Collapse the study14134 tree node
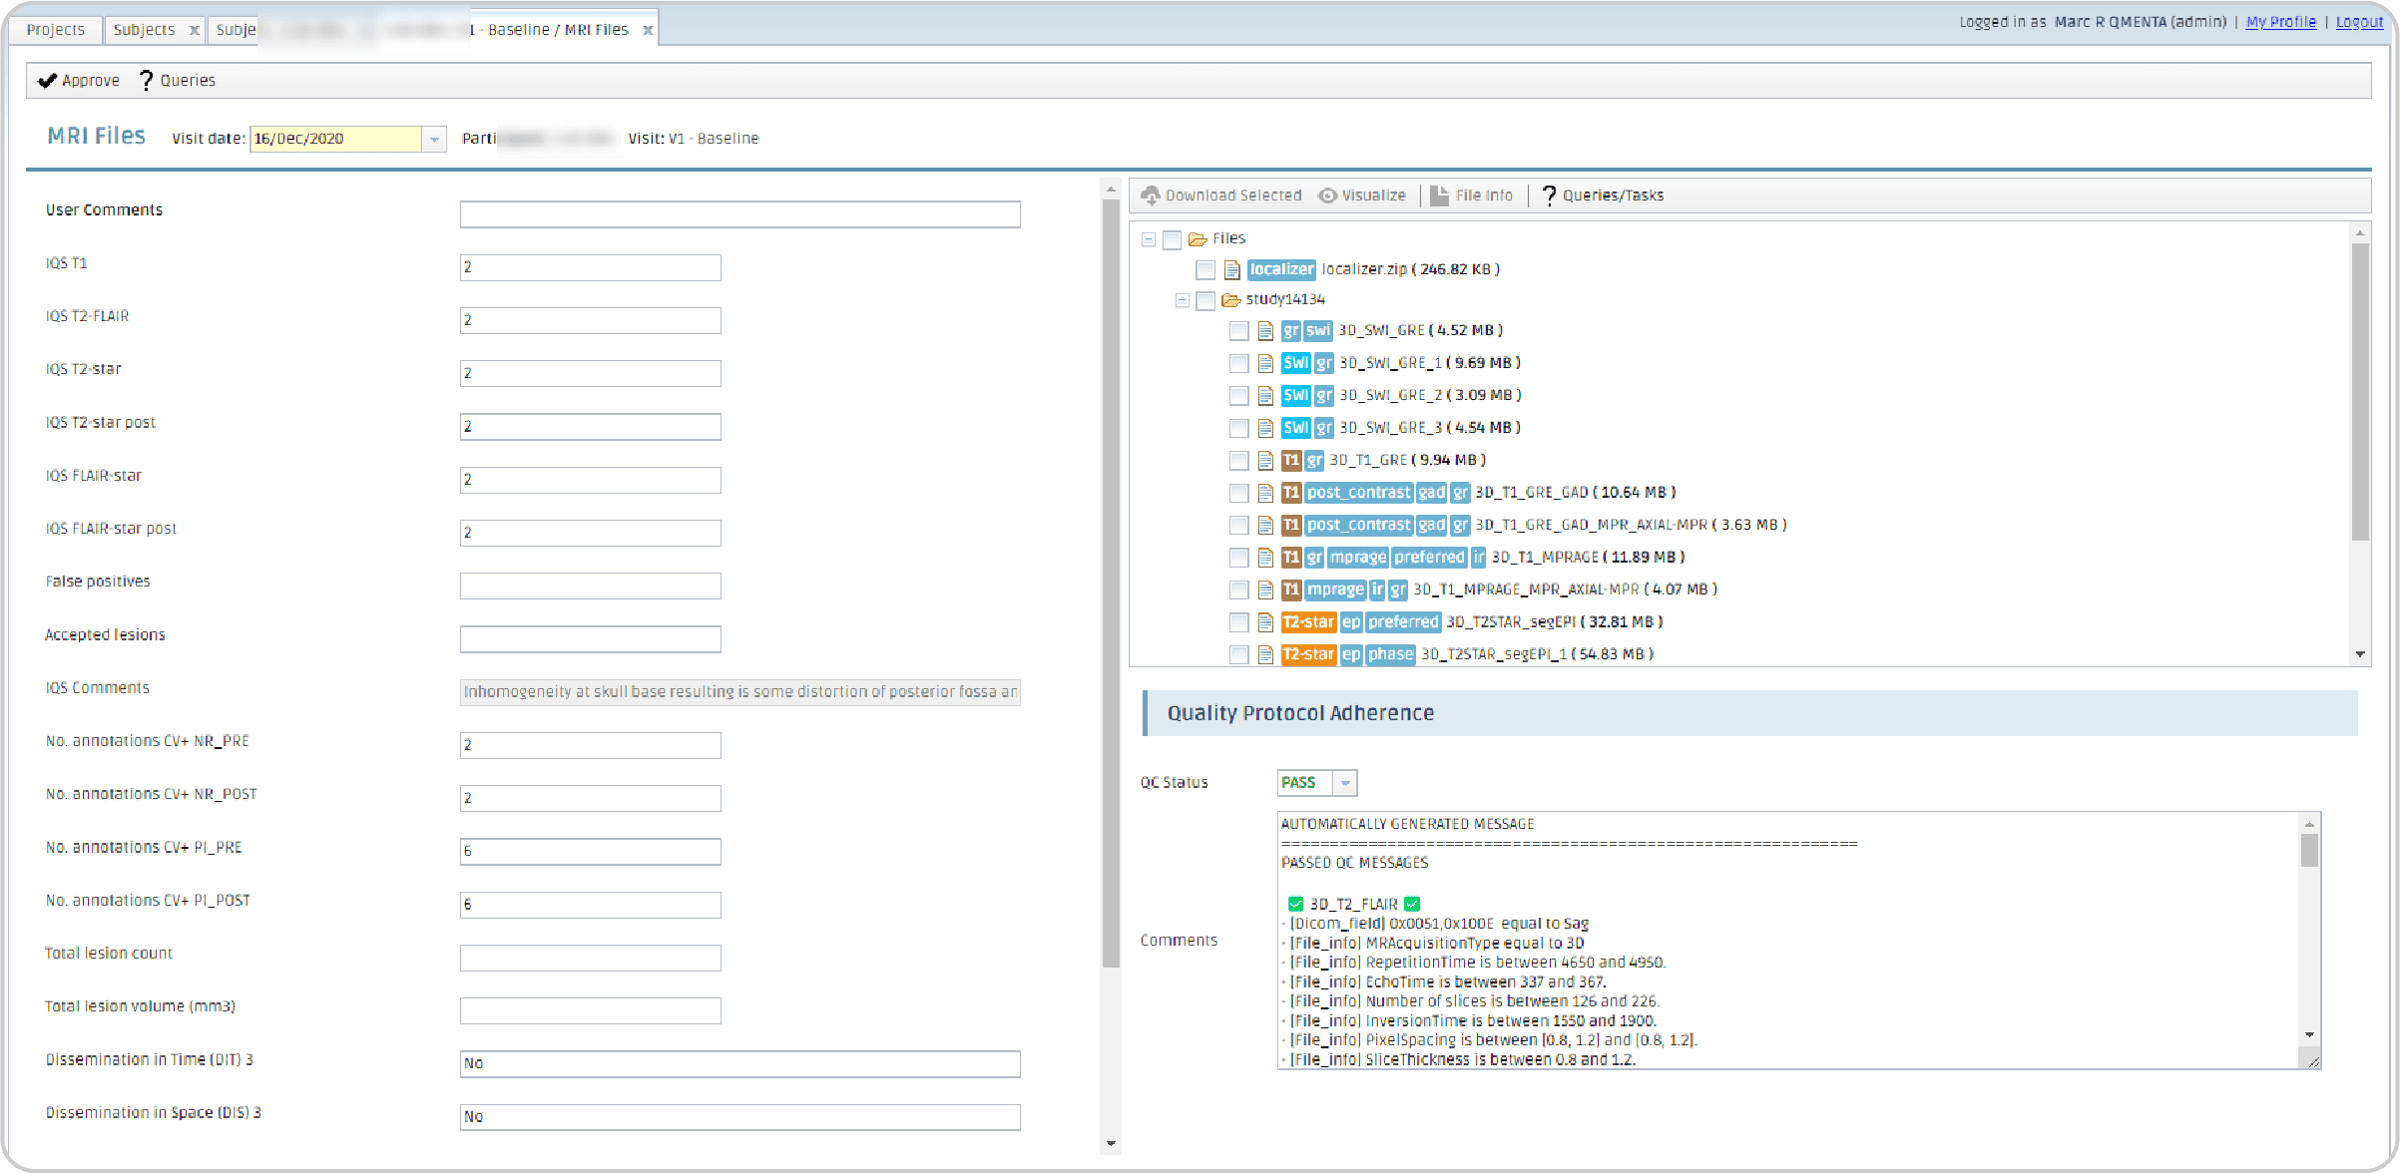2400x1174 pixels. click(x=1182, y=300)
